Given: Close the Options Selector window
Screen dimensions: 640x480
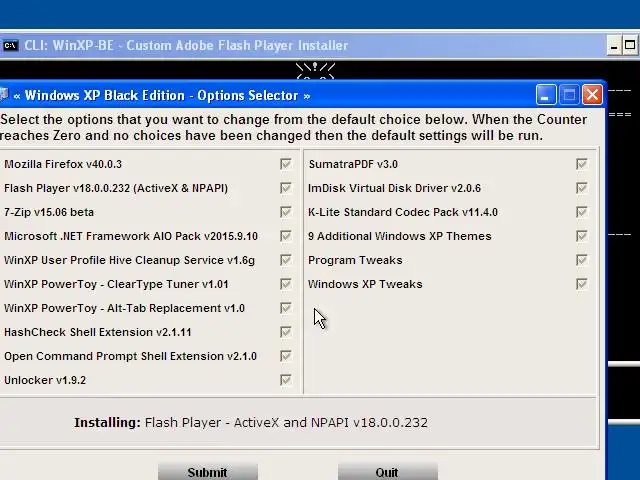Looking at the screenshot, I should click(592, 95).
